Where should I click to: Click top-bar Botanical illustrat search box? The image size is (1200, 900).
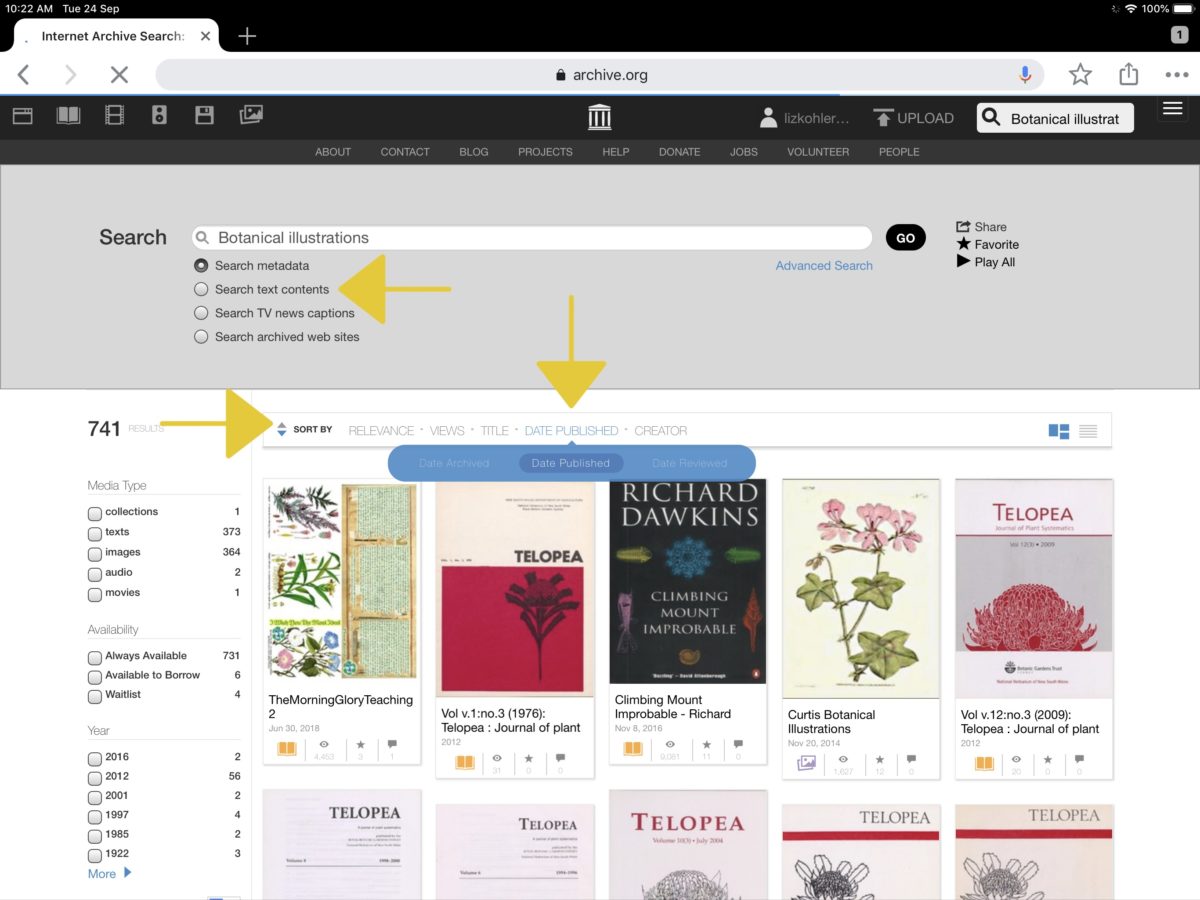[1056, 118]
